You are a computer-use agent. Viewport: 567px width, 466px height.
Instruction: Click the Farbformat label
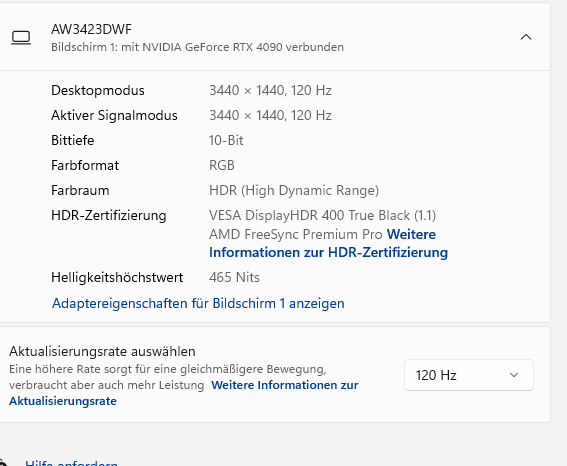pyautogui.click(x=85, y=165)
